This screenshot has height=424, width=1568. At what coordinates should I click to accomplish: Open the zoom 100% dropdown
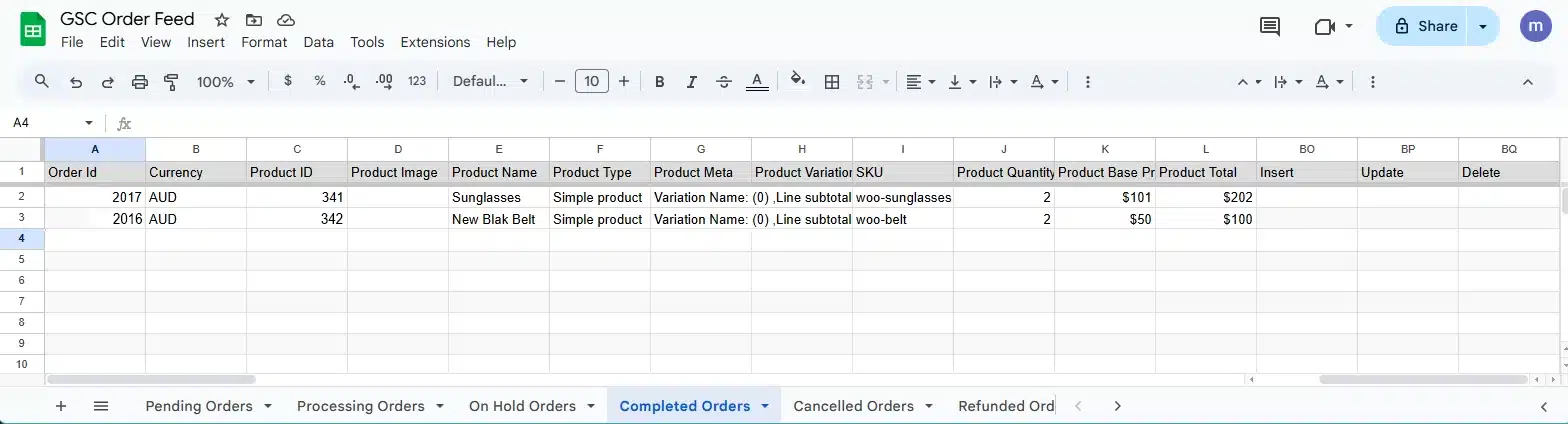[x=226, y=82]
